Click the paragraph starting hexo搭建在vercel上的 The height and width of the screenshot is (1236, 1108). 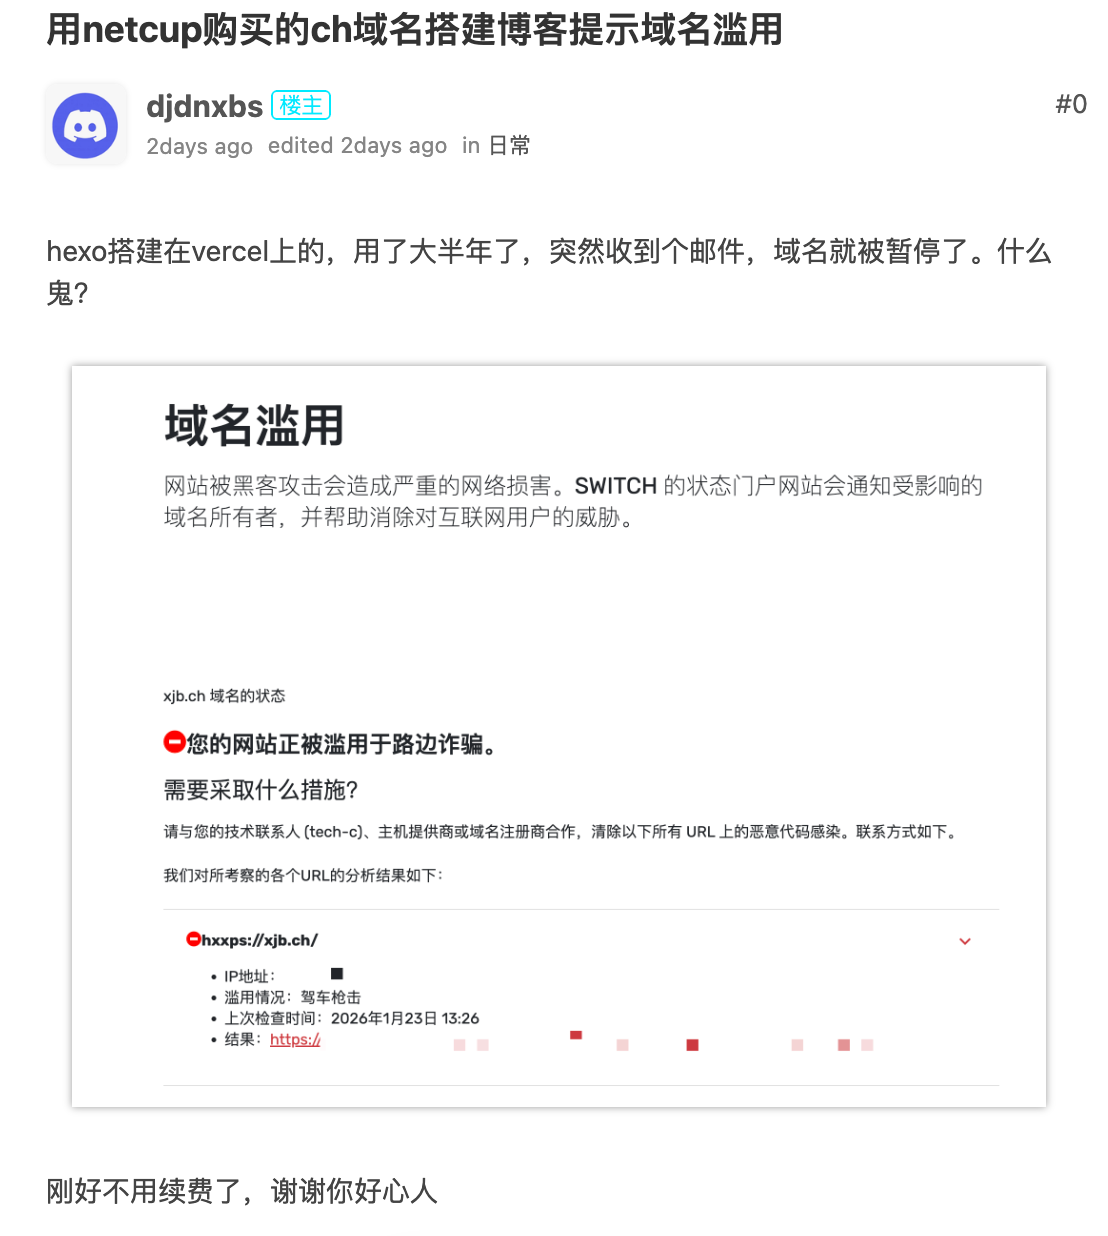pyautogui.click(x=549, y=271)
